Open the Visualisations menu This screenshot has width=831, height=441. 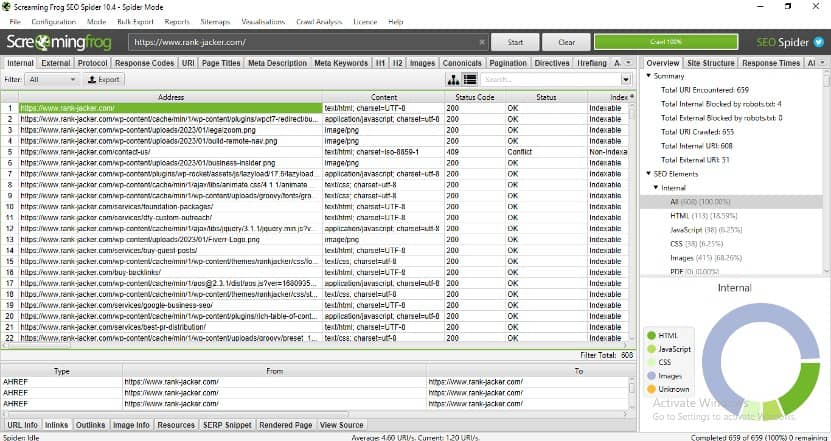[263, 22]
